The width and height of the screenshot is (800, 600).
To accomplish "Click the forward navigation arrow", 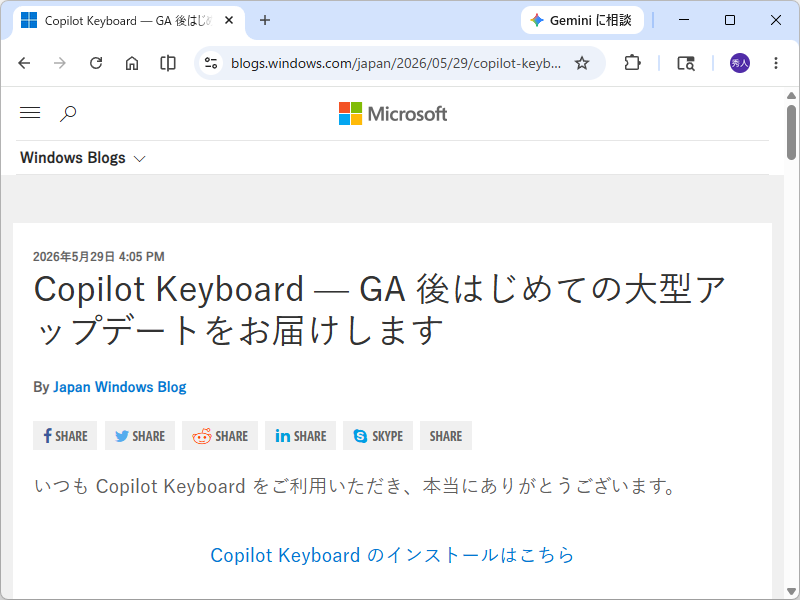I will pyautogui.click(x=60, y=63).
